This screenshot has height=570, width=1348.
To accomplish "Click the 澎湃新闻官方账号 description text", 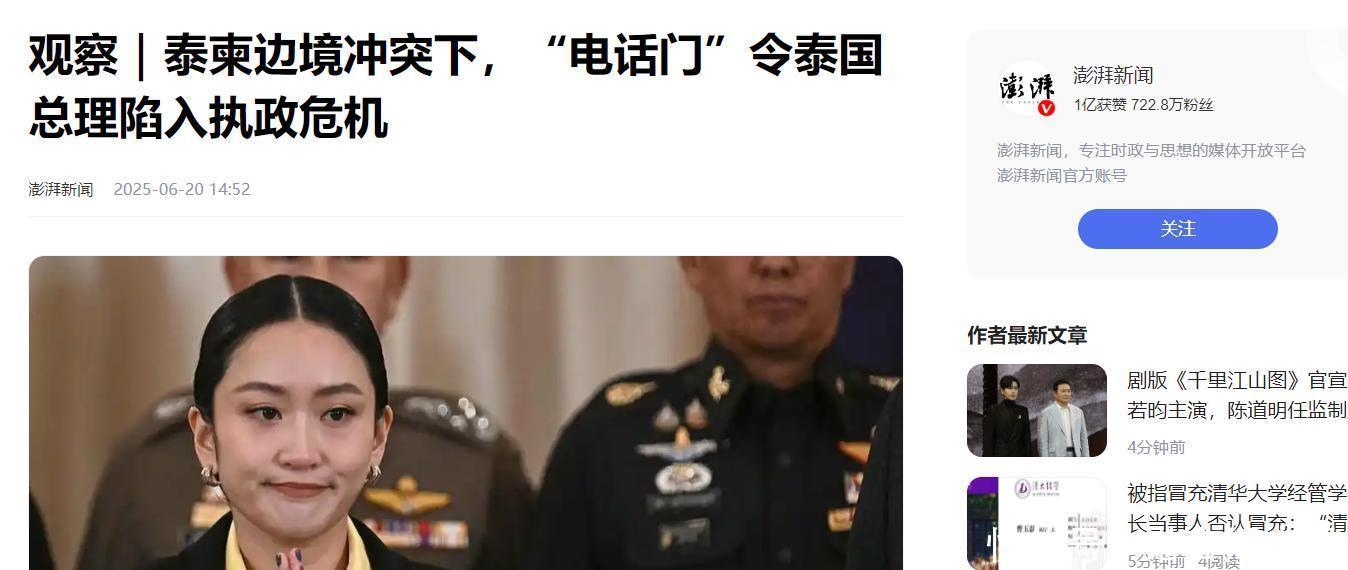I will (1062, 175).
